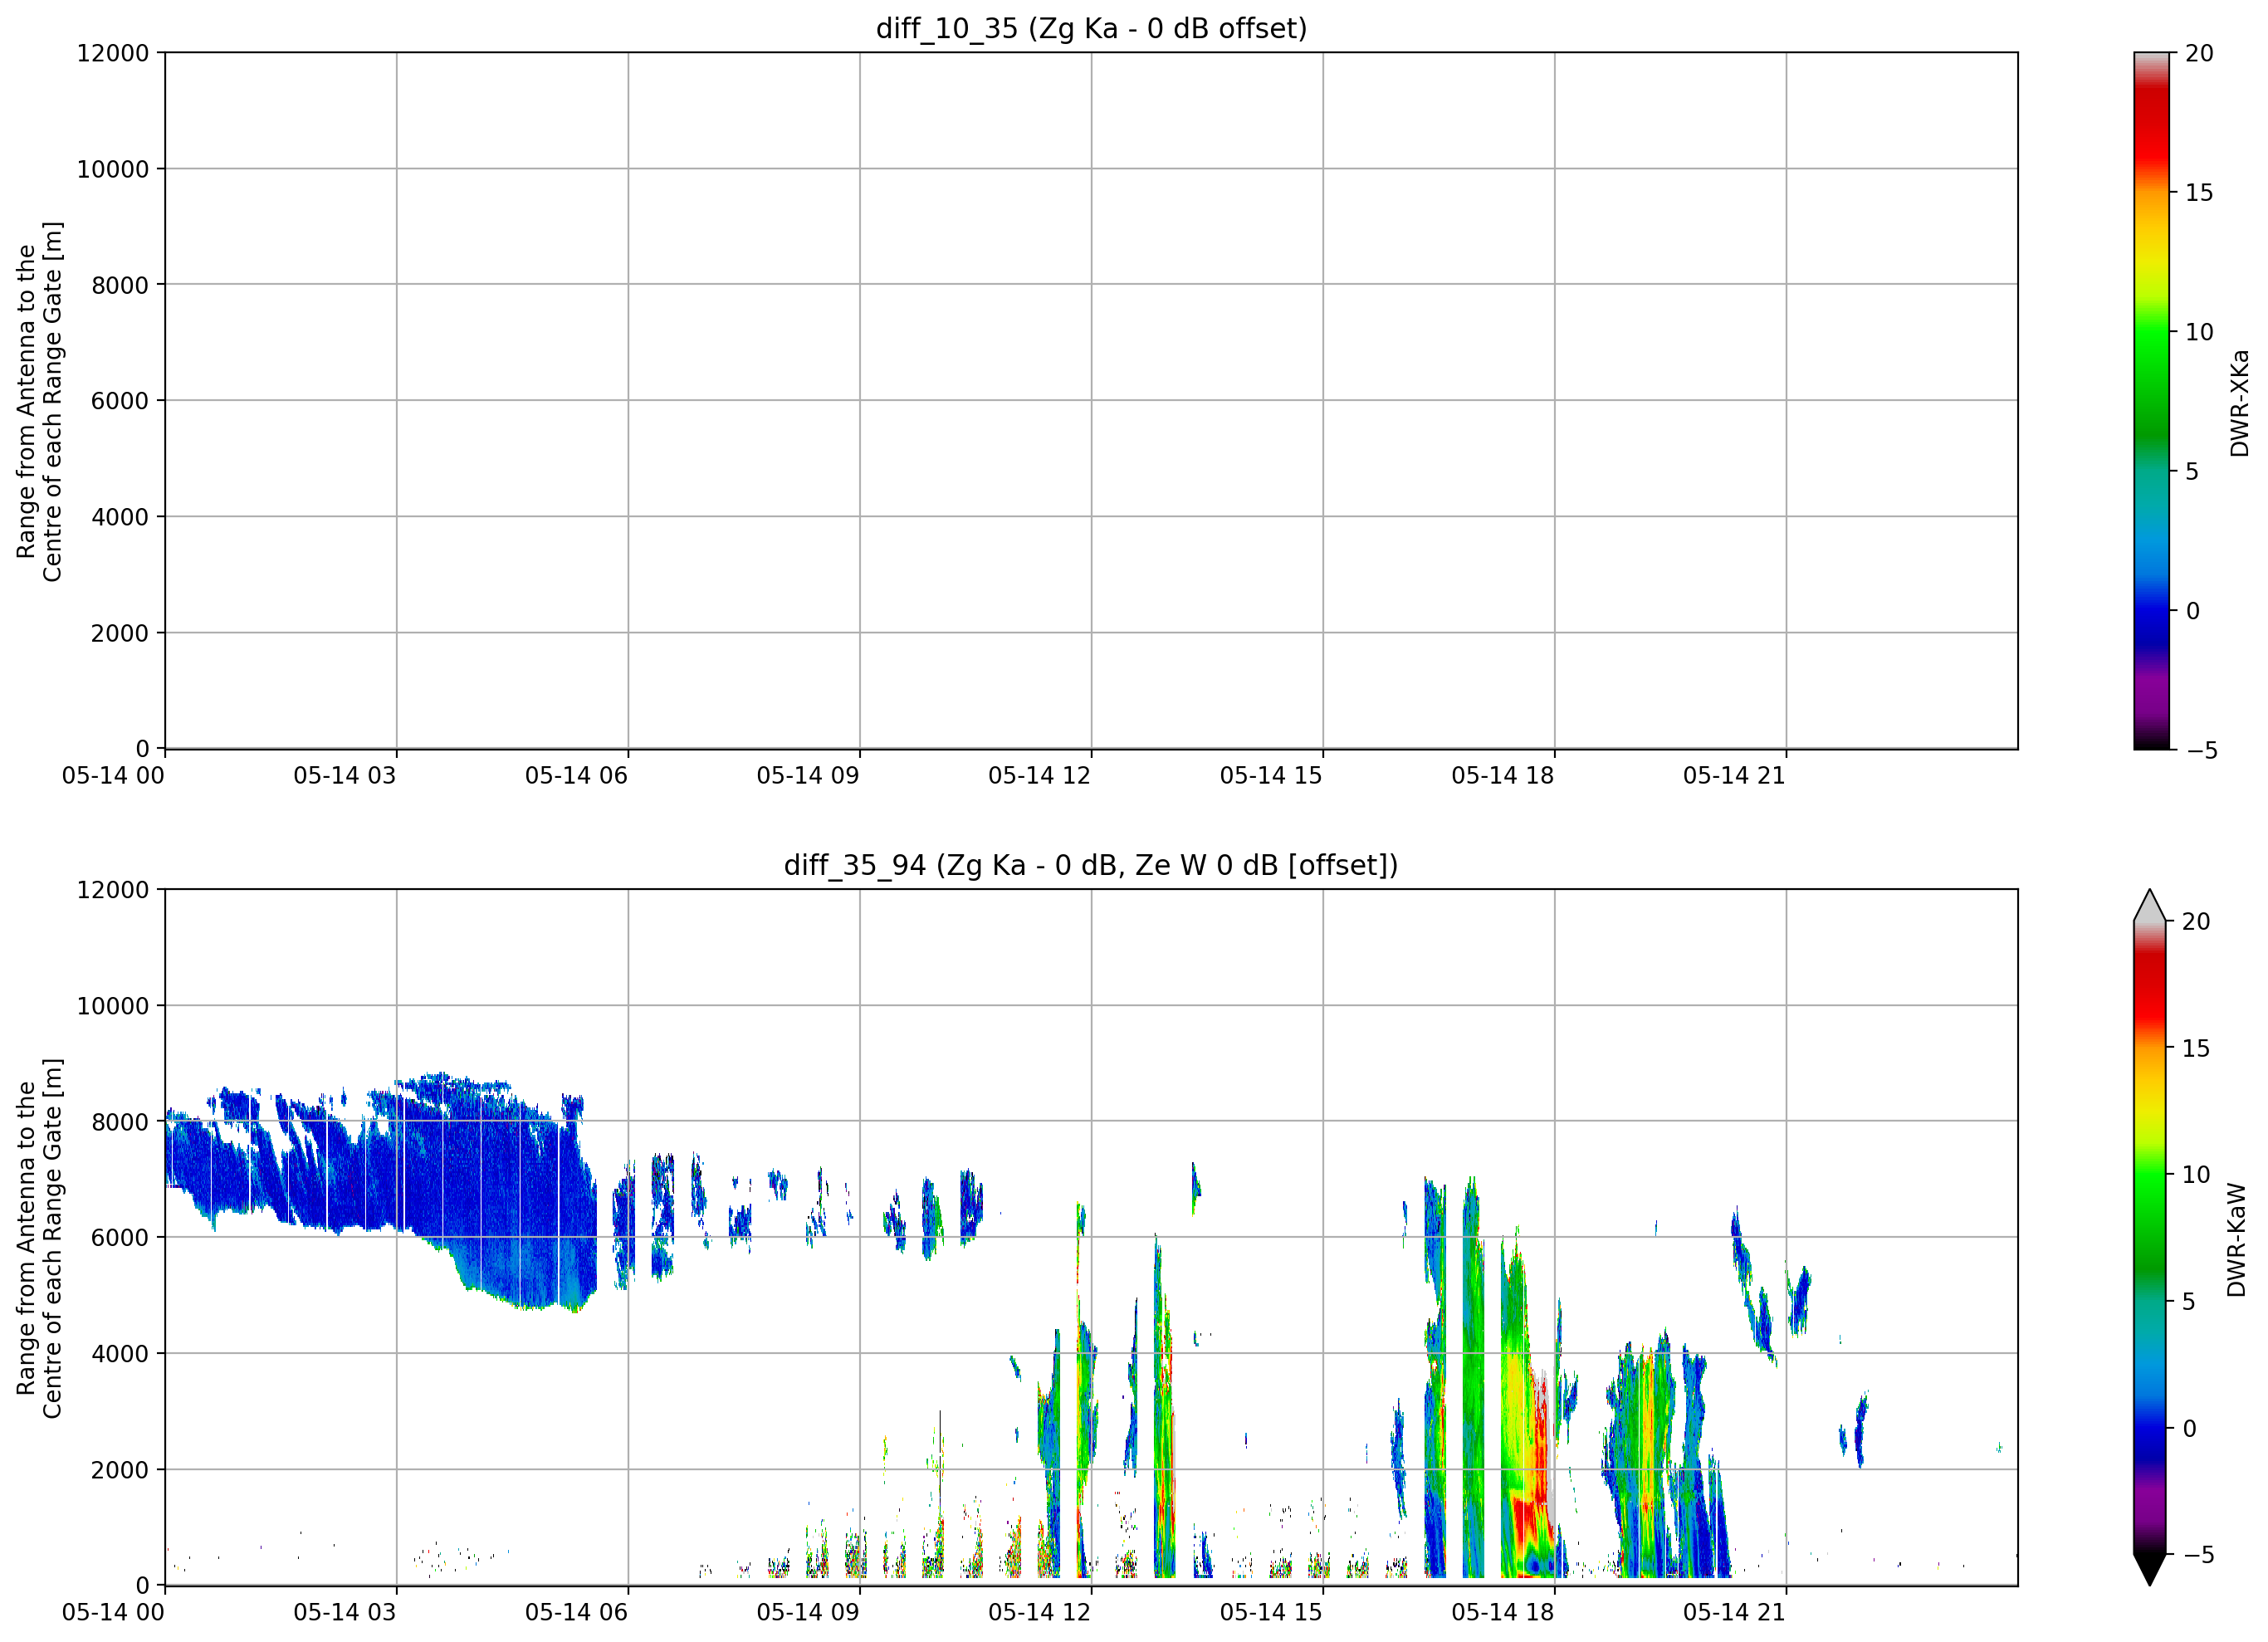Click the 8000 y-tick on bottom plot

pos(120,1122)
